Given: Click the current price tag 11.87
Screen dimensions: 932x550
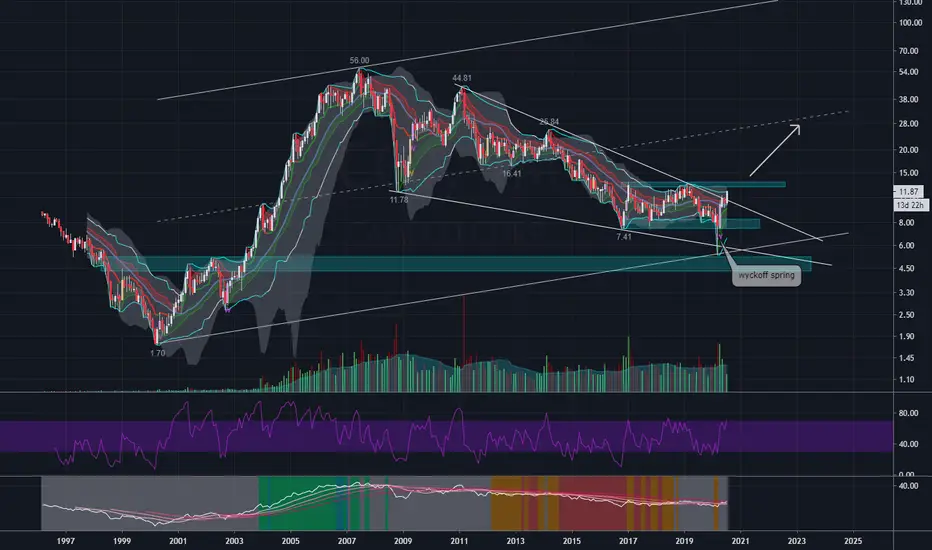Looking at the screenshot, I should coord(908,191).
